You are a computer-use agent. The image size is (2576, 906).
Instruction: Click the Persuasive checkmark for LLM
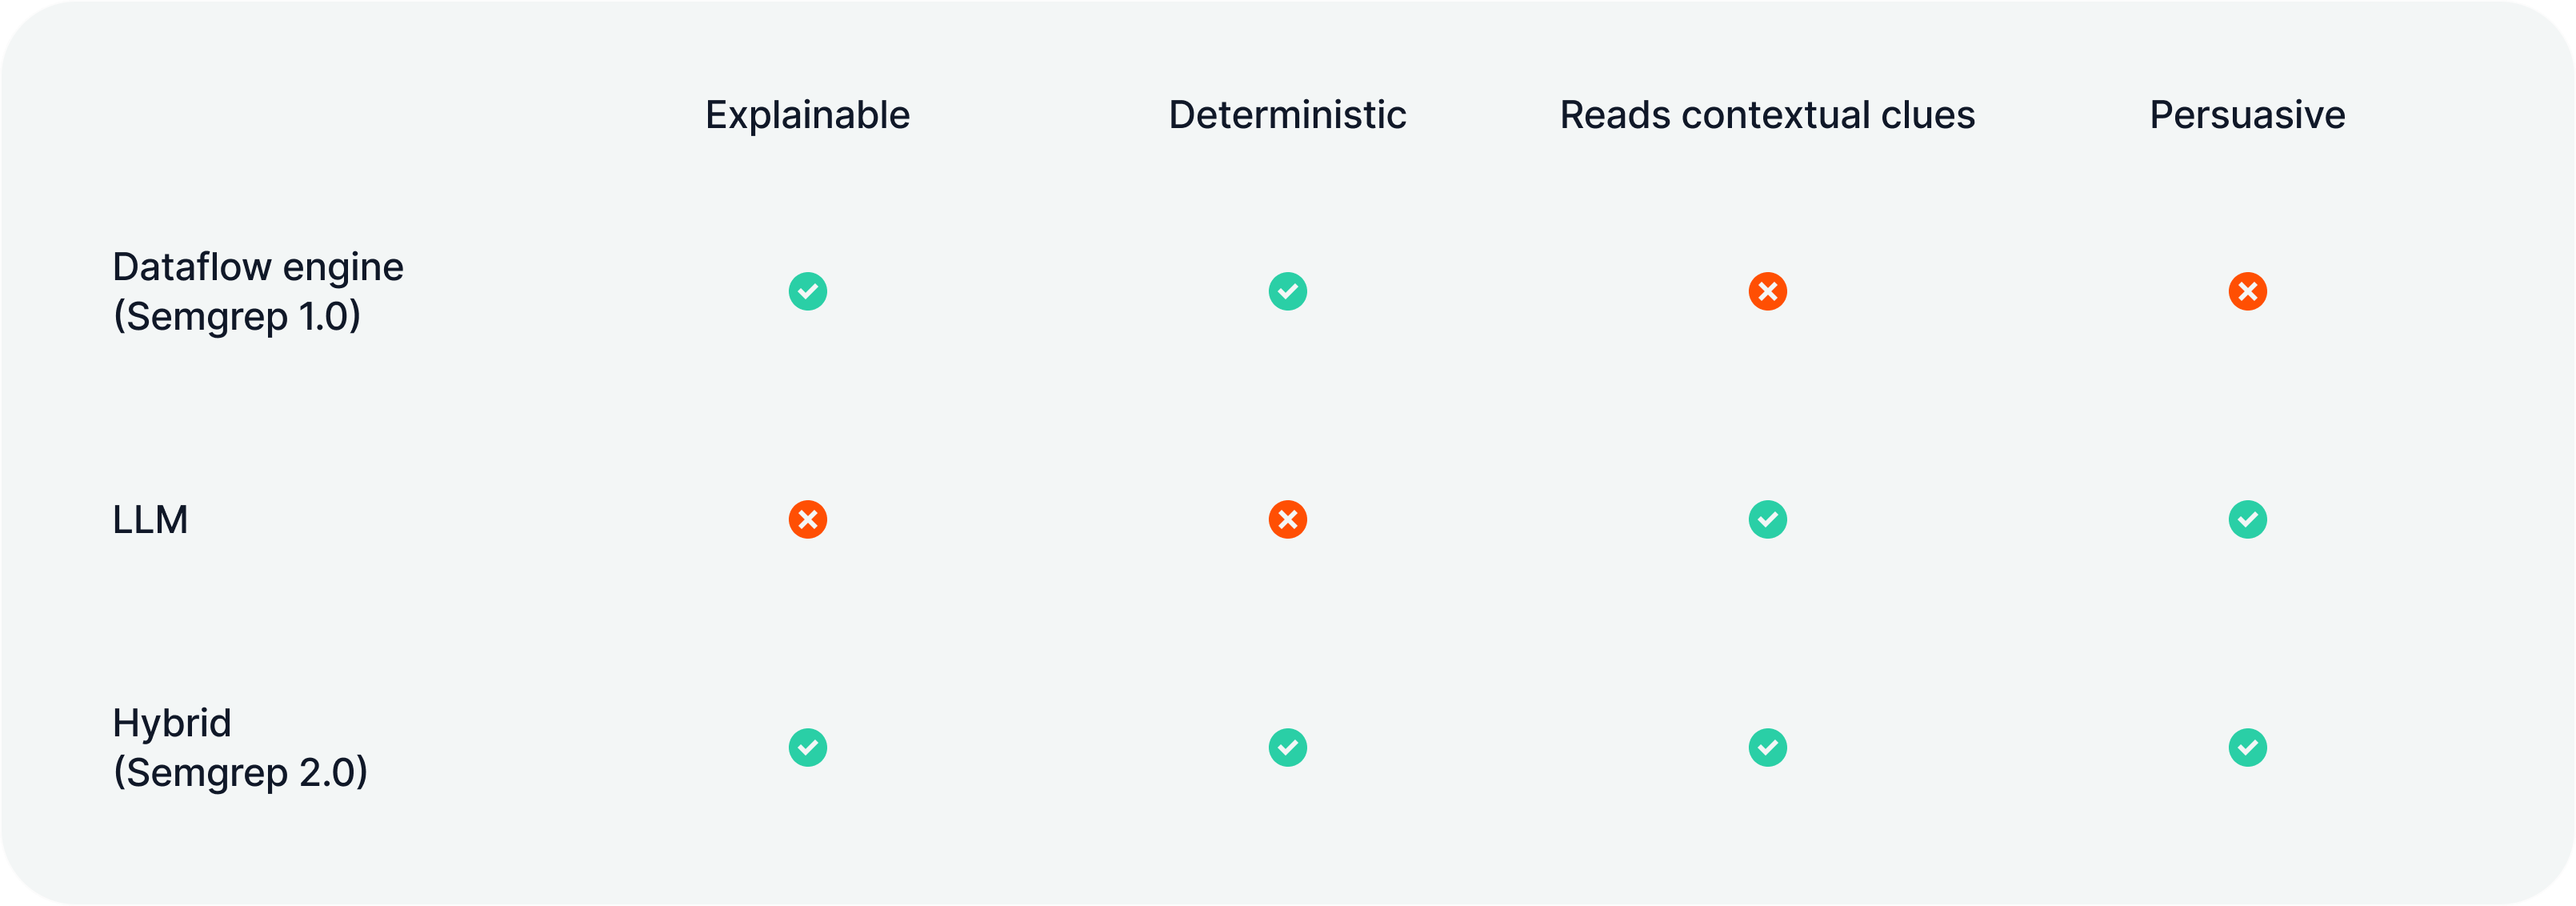(x=2247, y=519)
